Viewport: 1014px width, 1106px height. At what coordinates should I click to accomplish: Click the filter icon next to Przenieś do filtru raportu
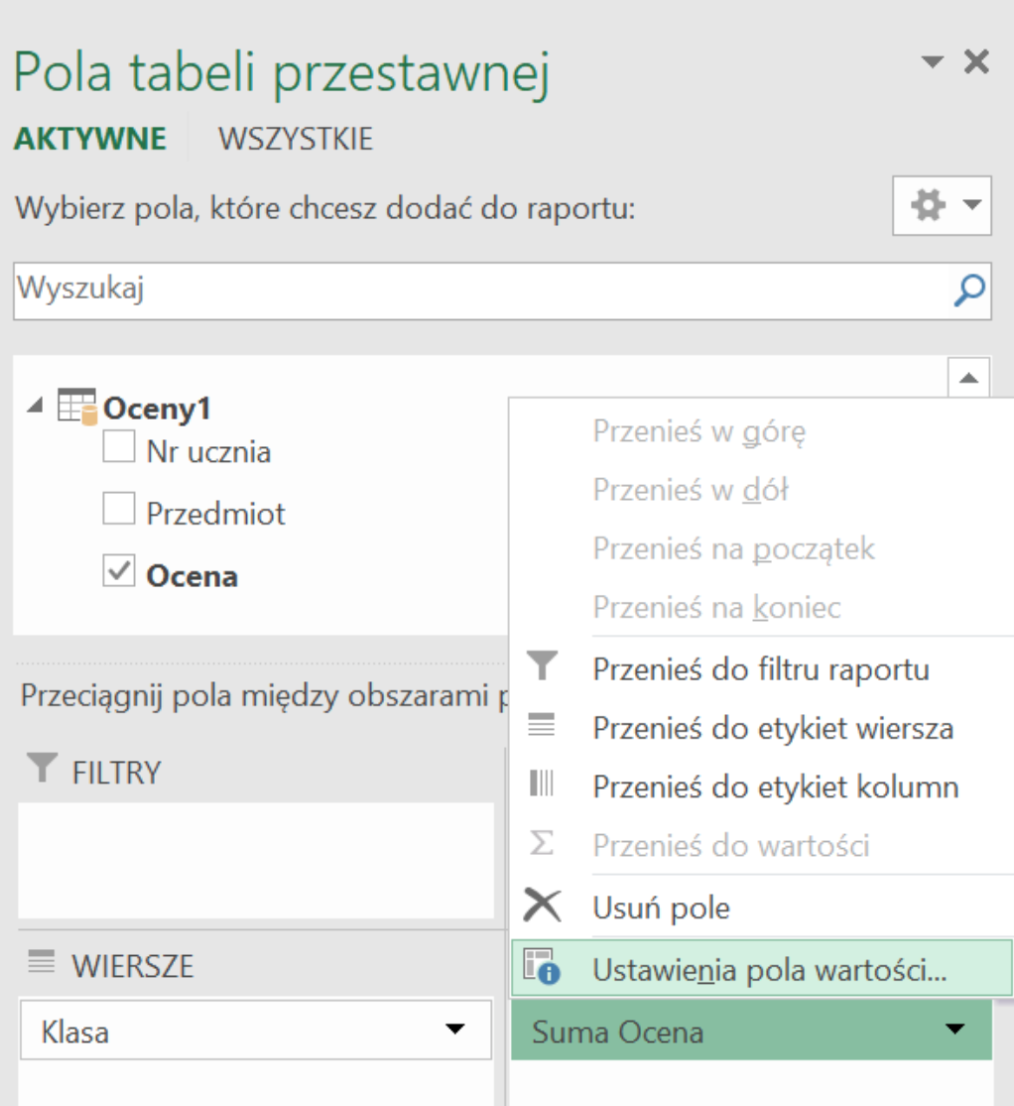tap(542, 669)
